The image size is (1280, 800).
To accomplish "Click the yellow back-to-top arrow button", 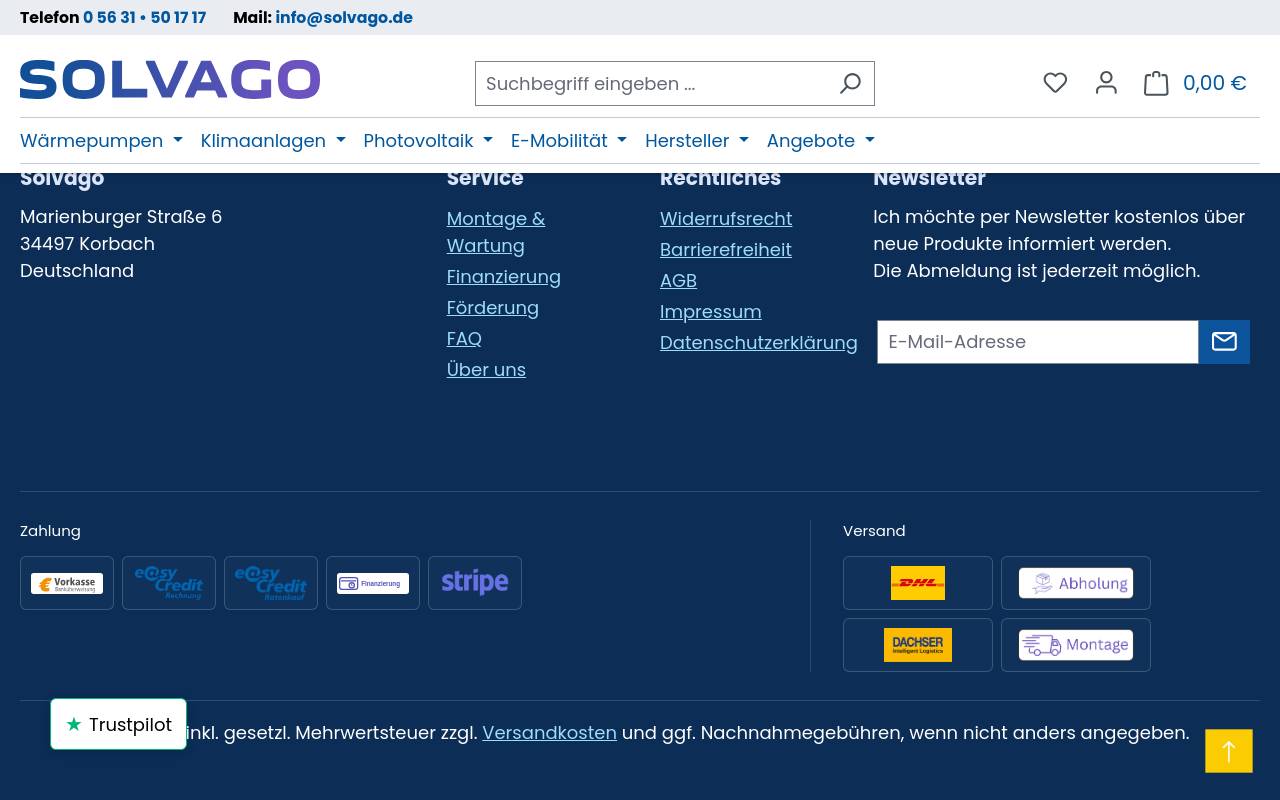I will (1229, 751).
